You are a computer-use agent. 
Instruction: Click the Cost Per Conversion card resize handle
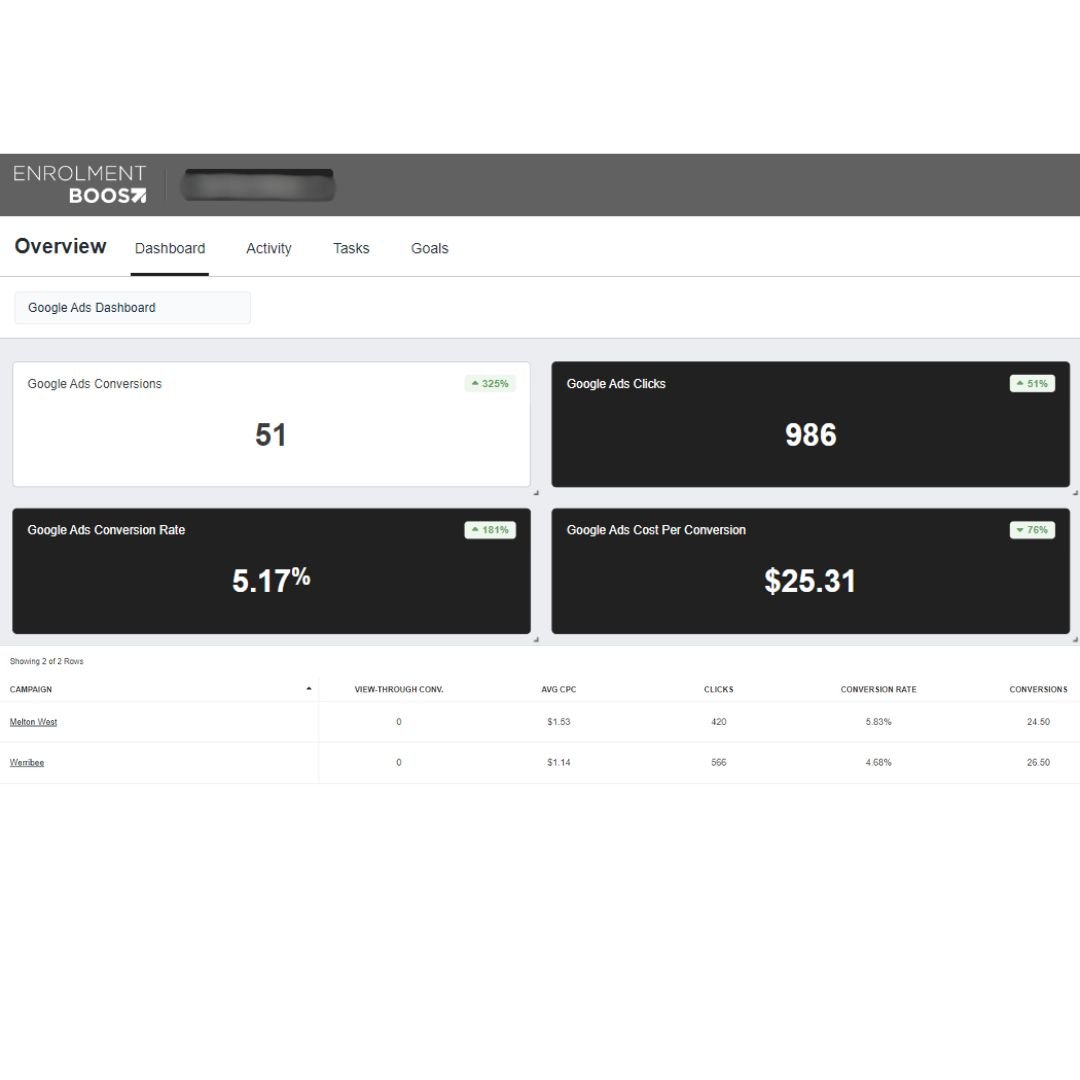point(1075,639)
